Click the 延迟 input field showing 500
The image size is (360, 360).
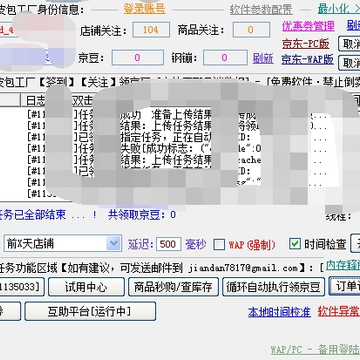tap(168, 244)
